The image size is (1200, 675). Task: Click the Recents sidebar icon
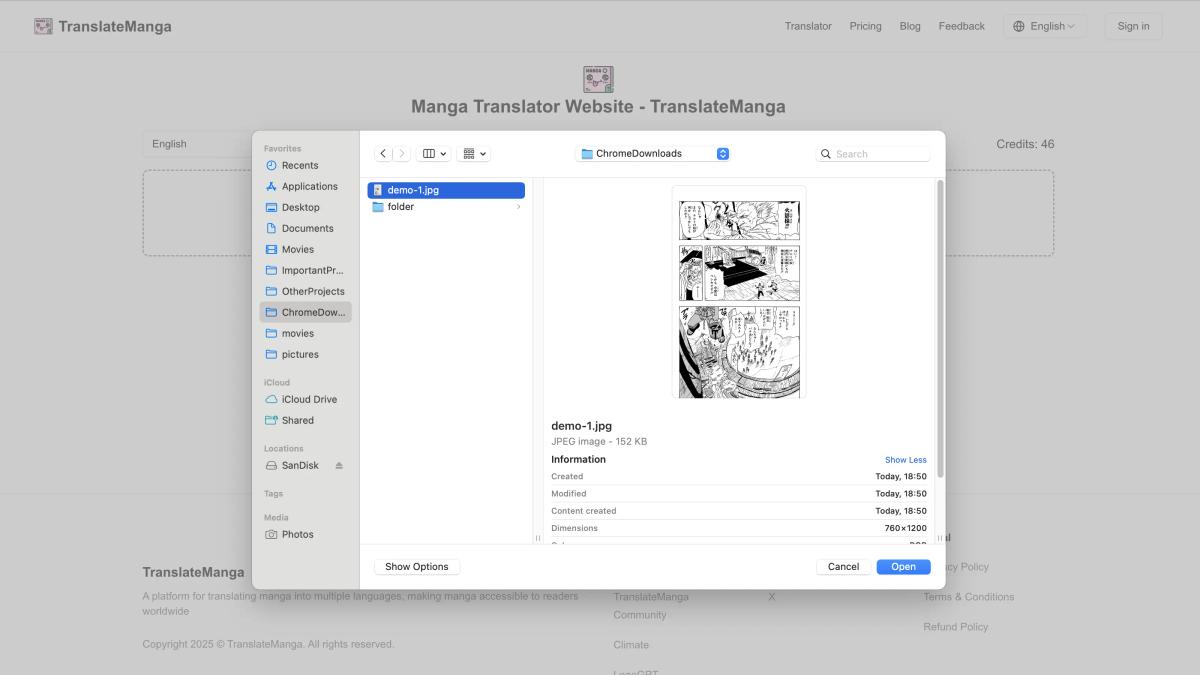click(x=271, y=166)
